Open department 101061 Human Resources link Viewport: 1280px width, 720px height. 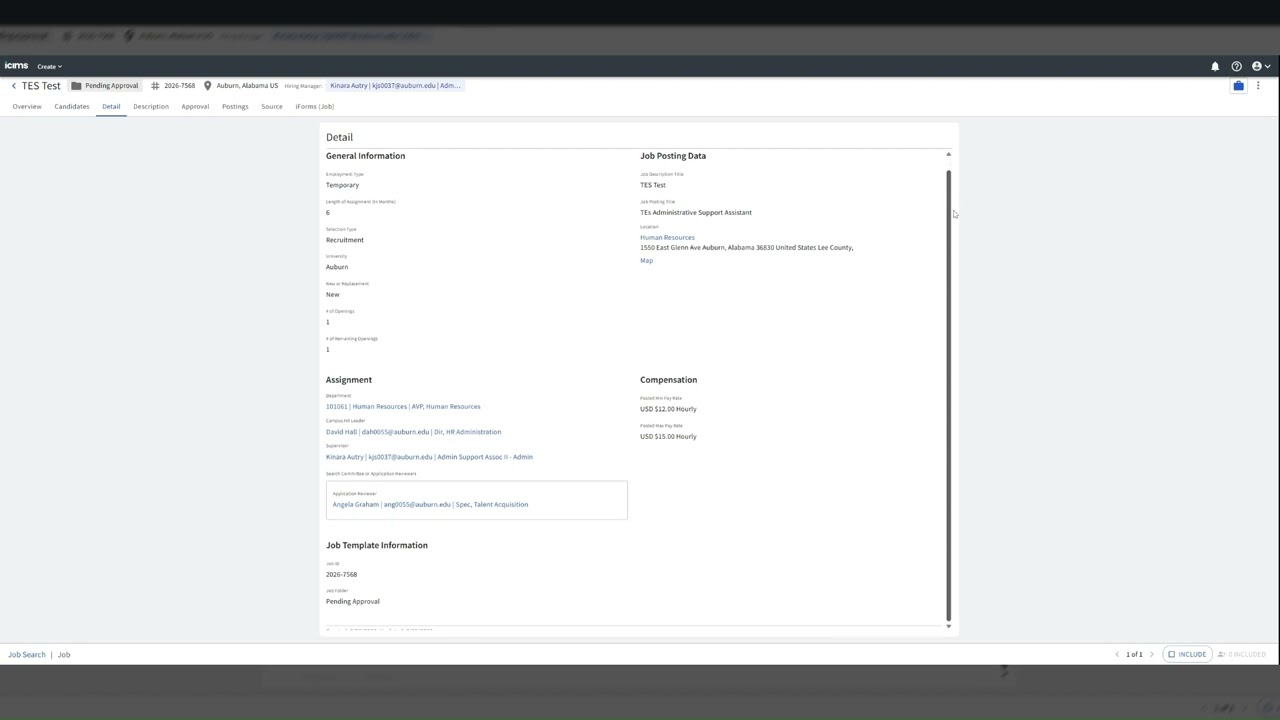[x=403, y=407]
